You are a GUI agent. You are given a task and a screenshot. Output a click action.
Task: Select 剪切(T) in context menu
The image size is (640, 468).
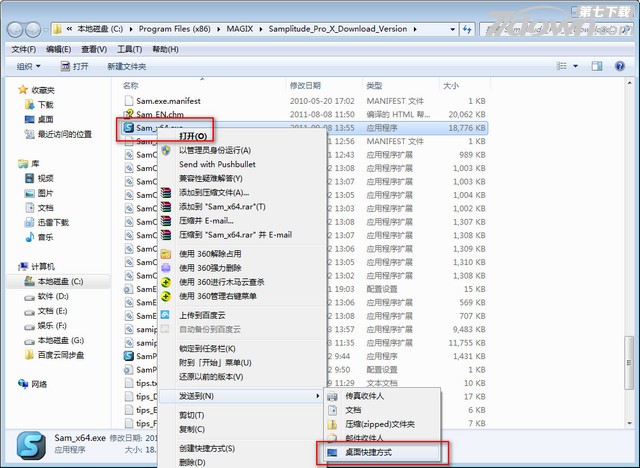coord(242,415)
